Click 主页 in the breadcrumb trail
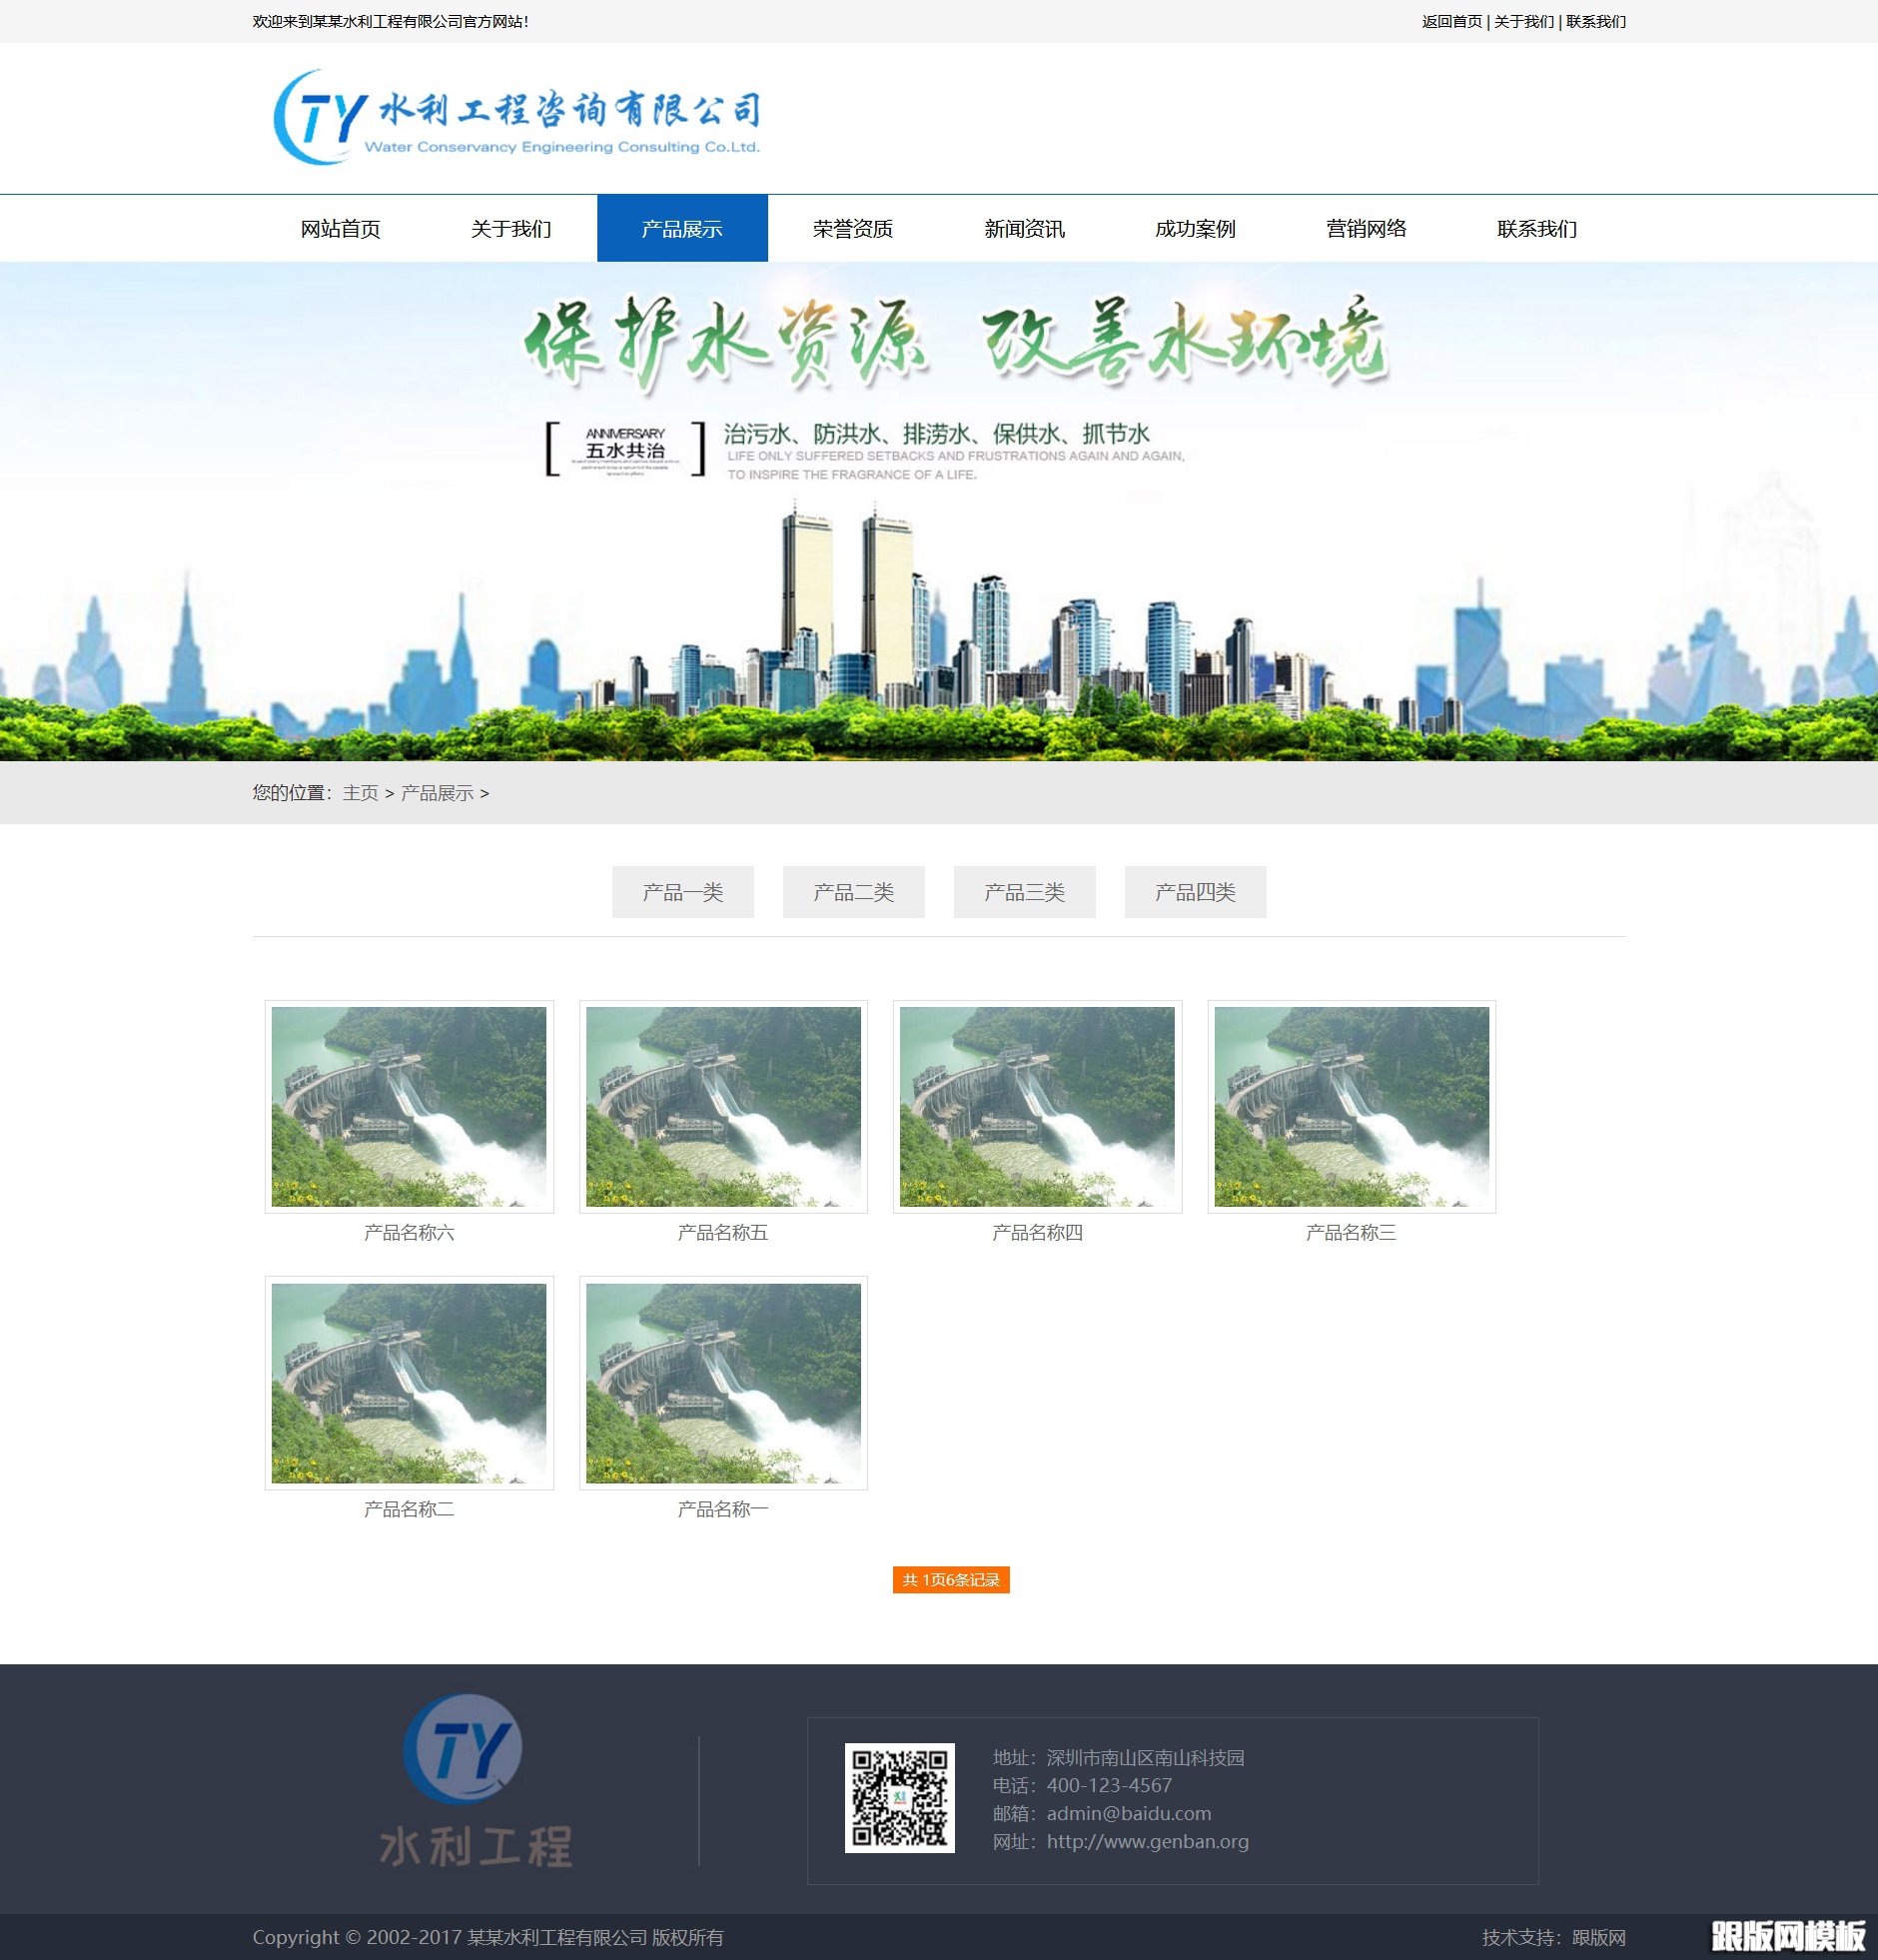Image resolution: width=1878 pixels, height=1960 pixels. coord(360,793)
